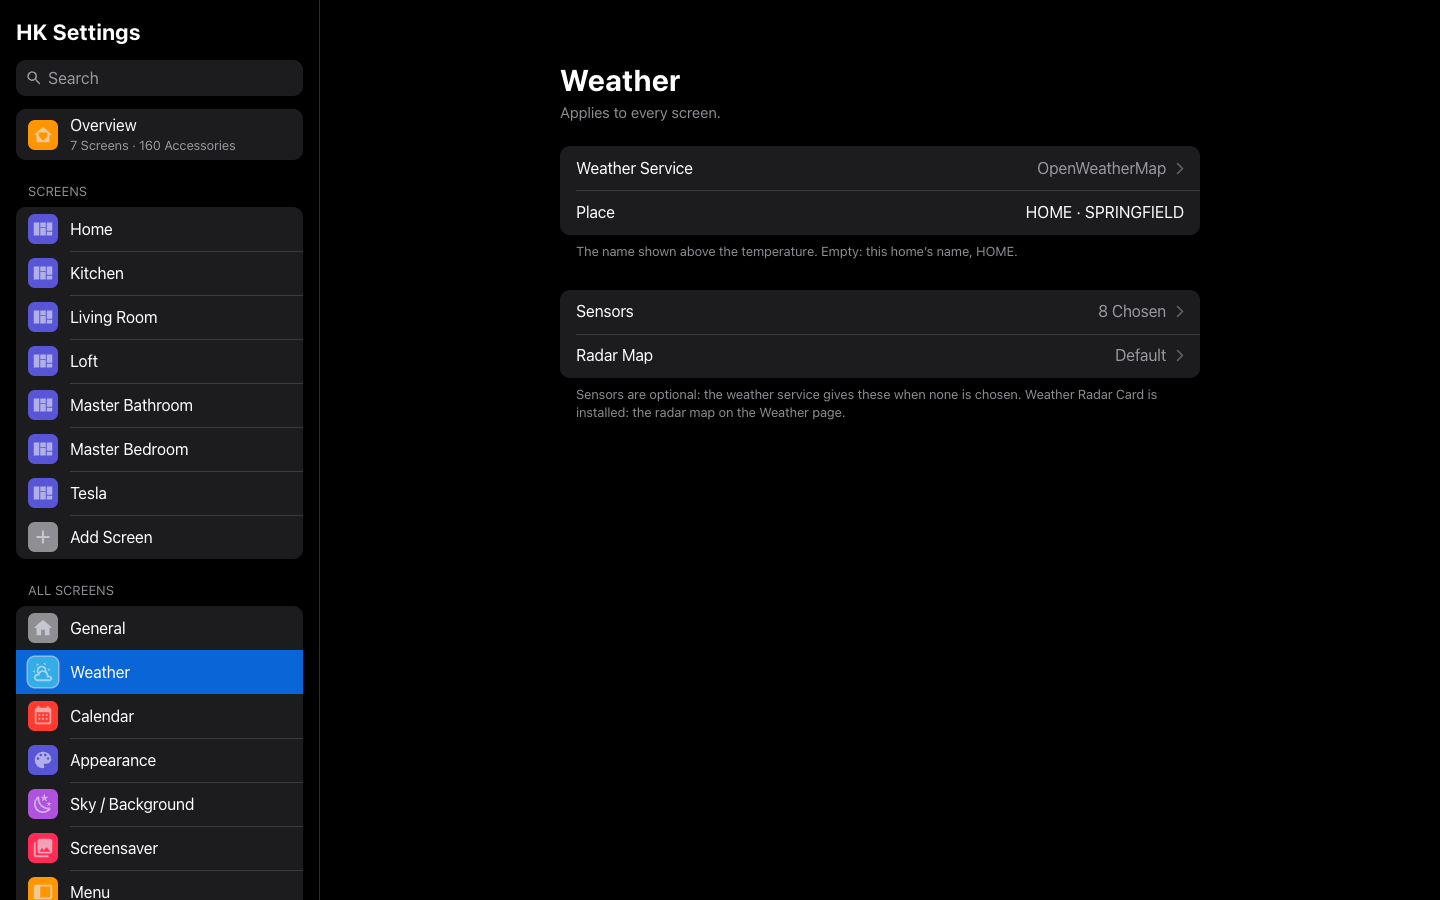Select Calendar in All Screens
The width and height of the screenshot is (1440, 900).
click(159, 716)
